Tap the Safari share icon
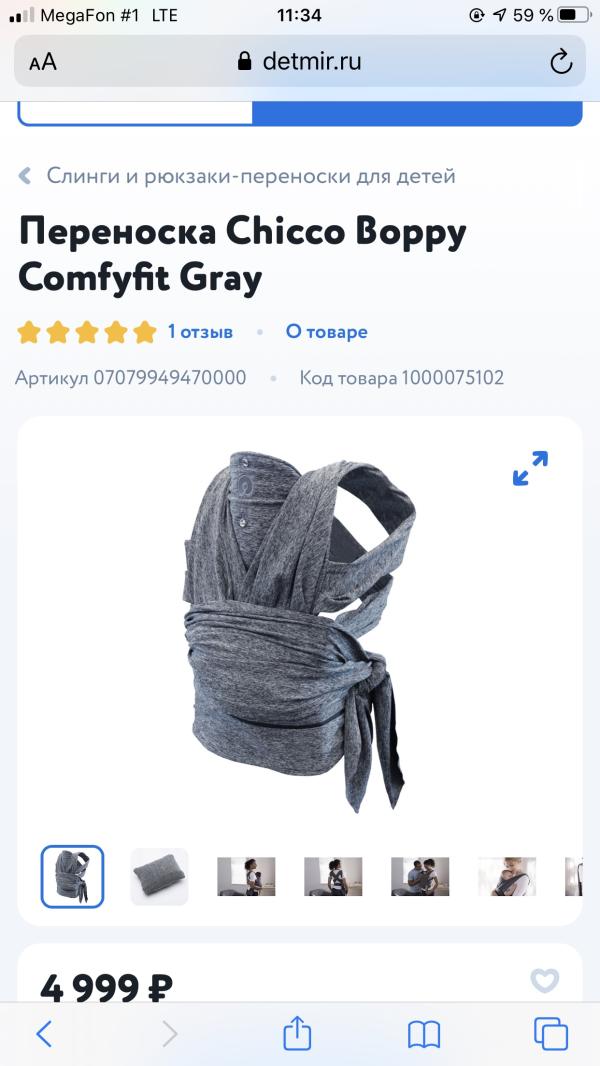 coord(297,1034)
